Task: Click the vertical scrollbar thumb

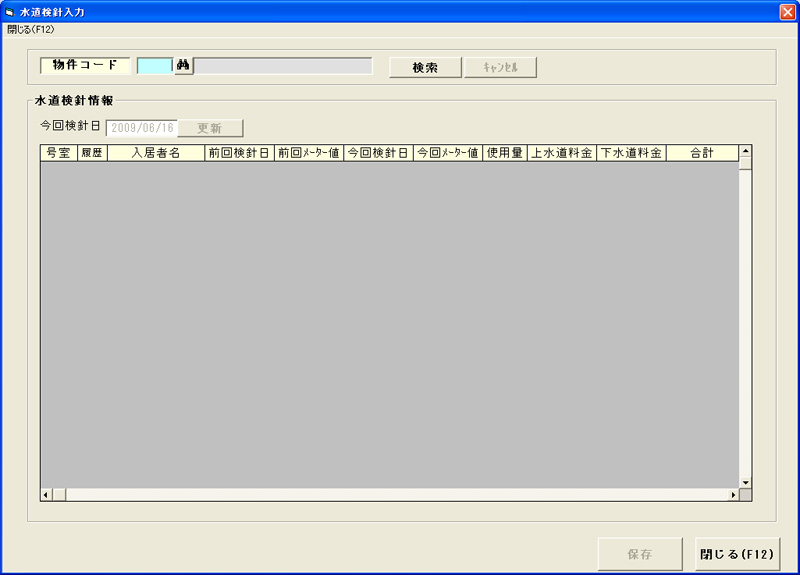Action: tap(745, 164)
